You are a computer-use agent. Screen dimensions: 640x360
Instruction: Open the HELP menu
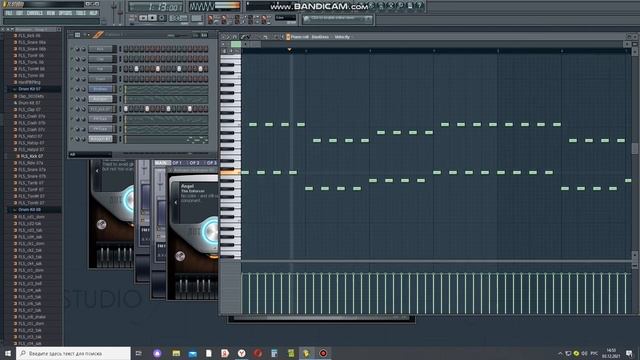click(x=93, y=13)
